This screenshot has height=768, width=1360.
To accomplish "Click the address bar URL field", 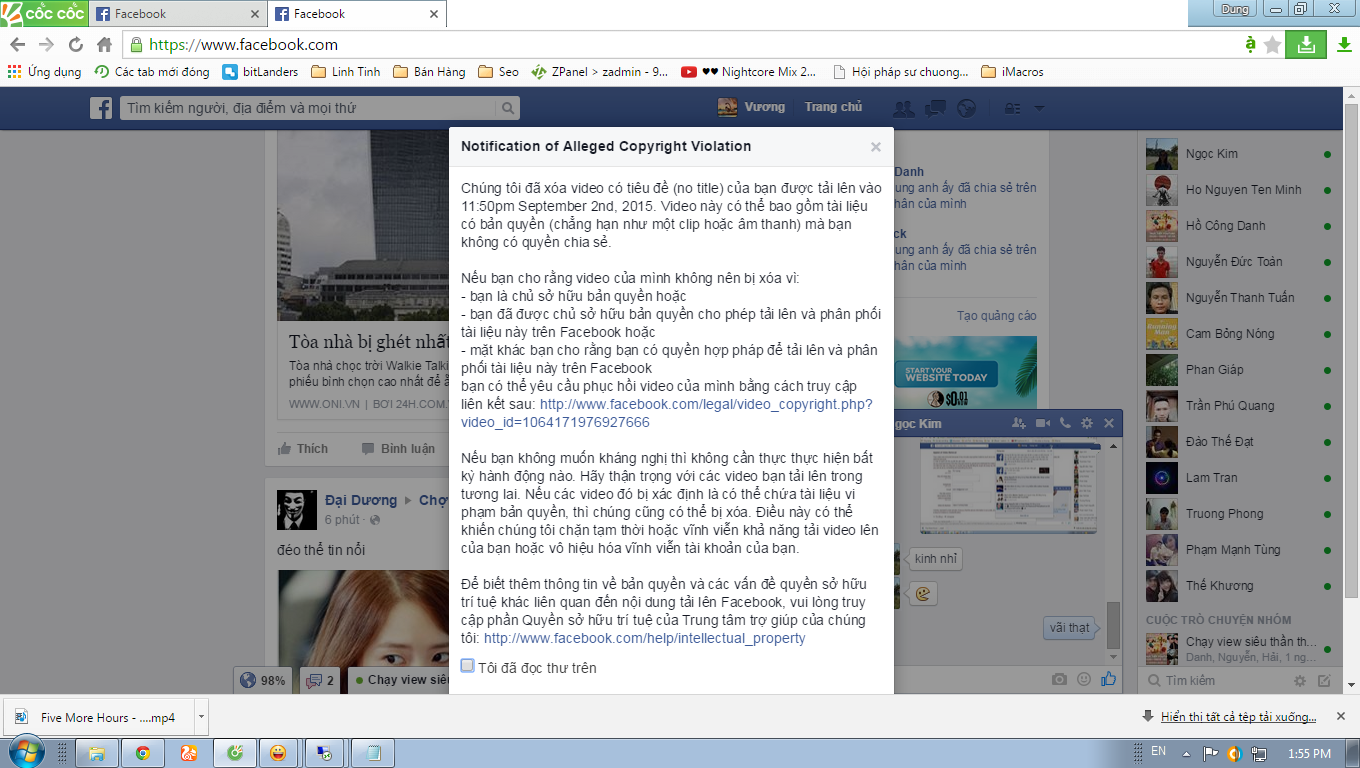I will coord(680,45).
